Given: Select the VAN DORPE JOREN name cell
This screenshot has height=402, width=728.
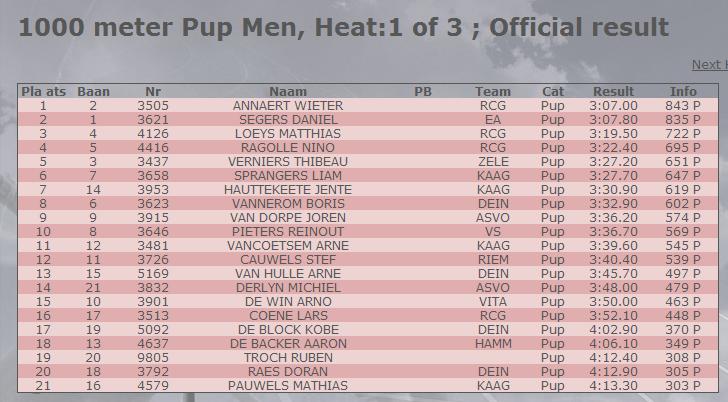Looking at the screenshot, I should (288, 217).
